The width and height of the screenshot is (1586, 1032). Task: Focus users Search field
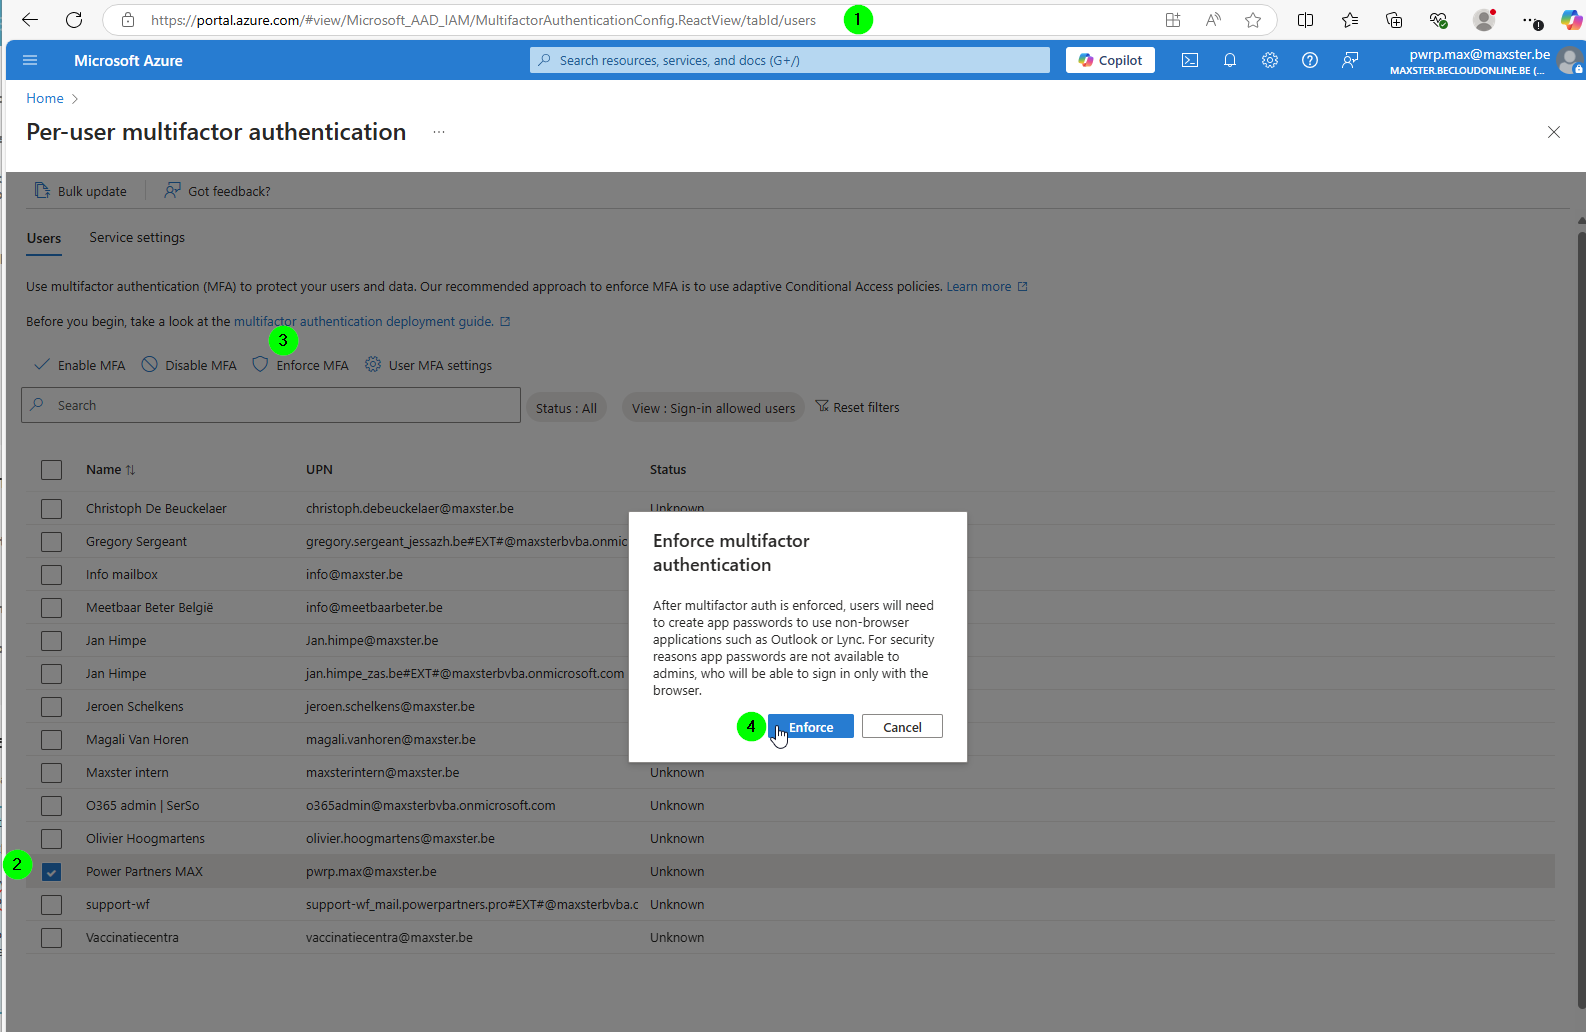[x=271, y=405]
